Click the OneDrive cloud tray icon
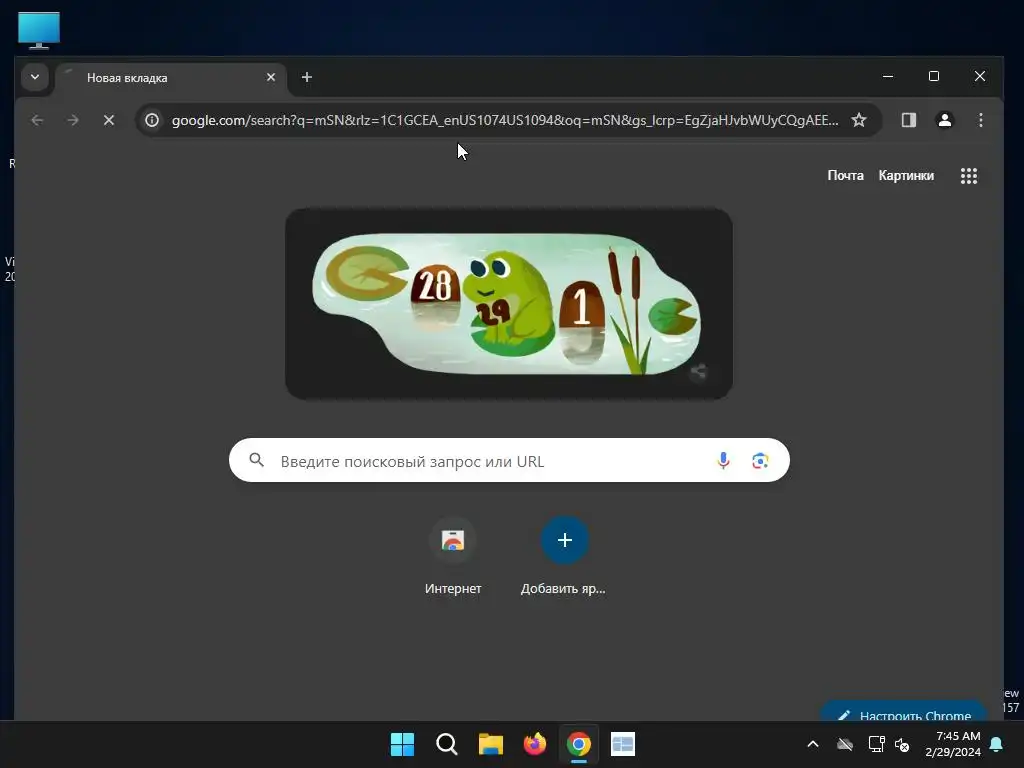The image size is (1024, 768). click(845, 744)
